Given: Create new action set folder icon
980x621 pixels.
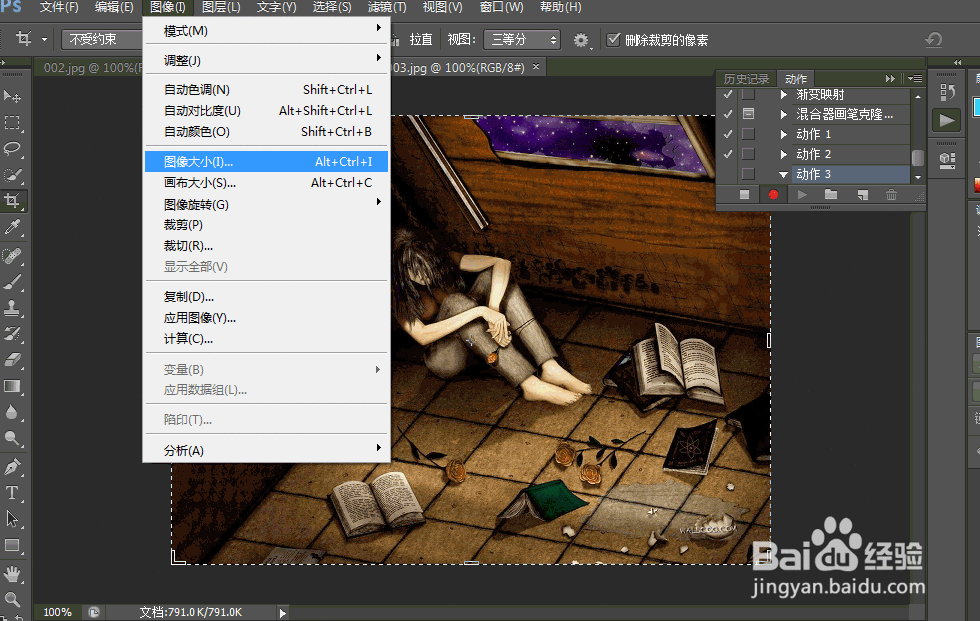Looking at the screenshot, I should click(831, 194).
